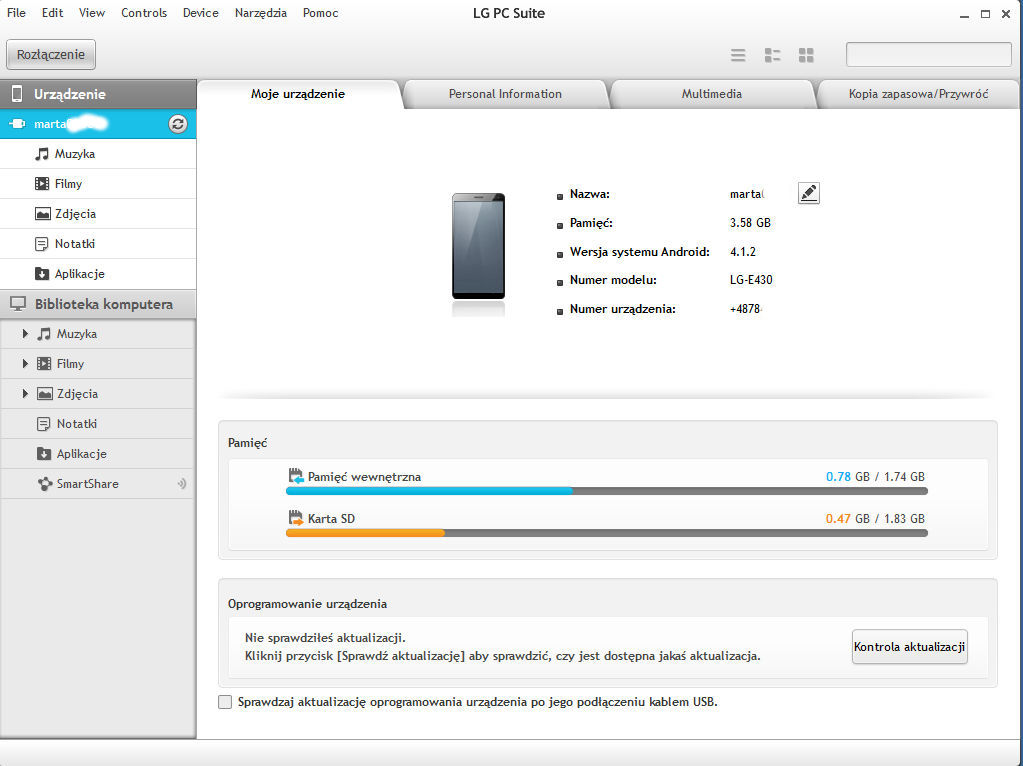This screenshot has height=766, width=1023.
Task: Click the 1.83 GB SD card total
Action: click(x=904, y=519)
